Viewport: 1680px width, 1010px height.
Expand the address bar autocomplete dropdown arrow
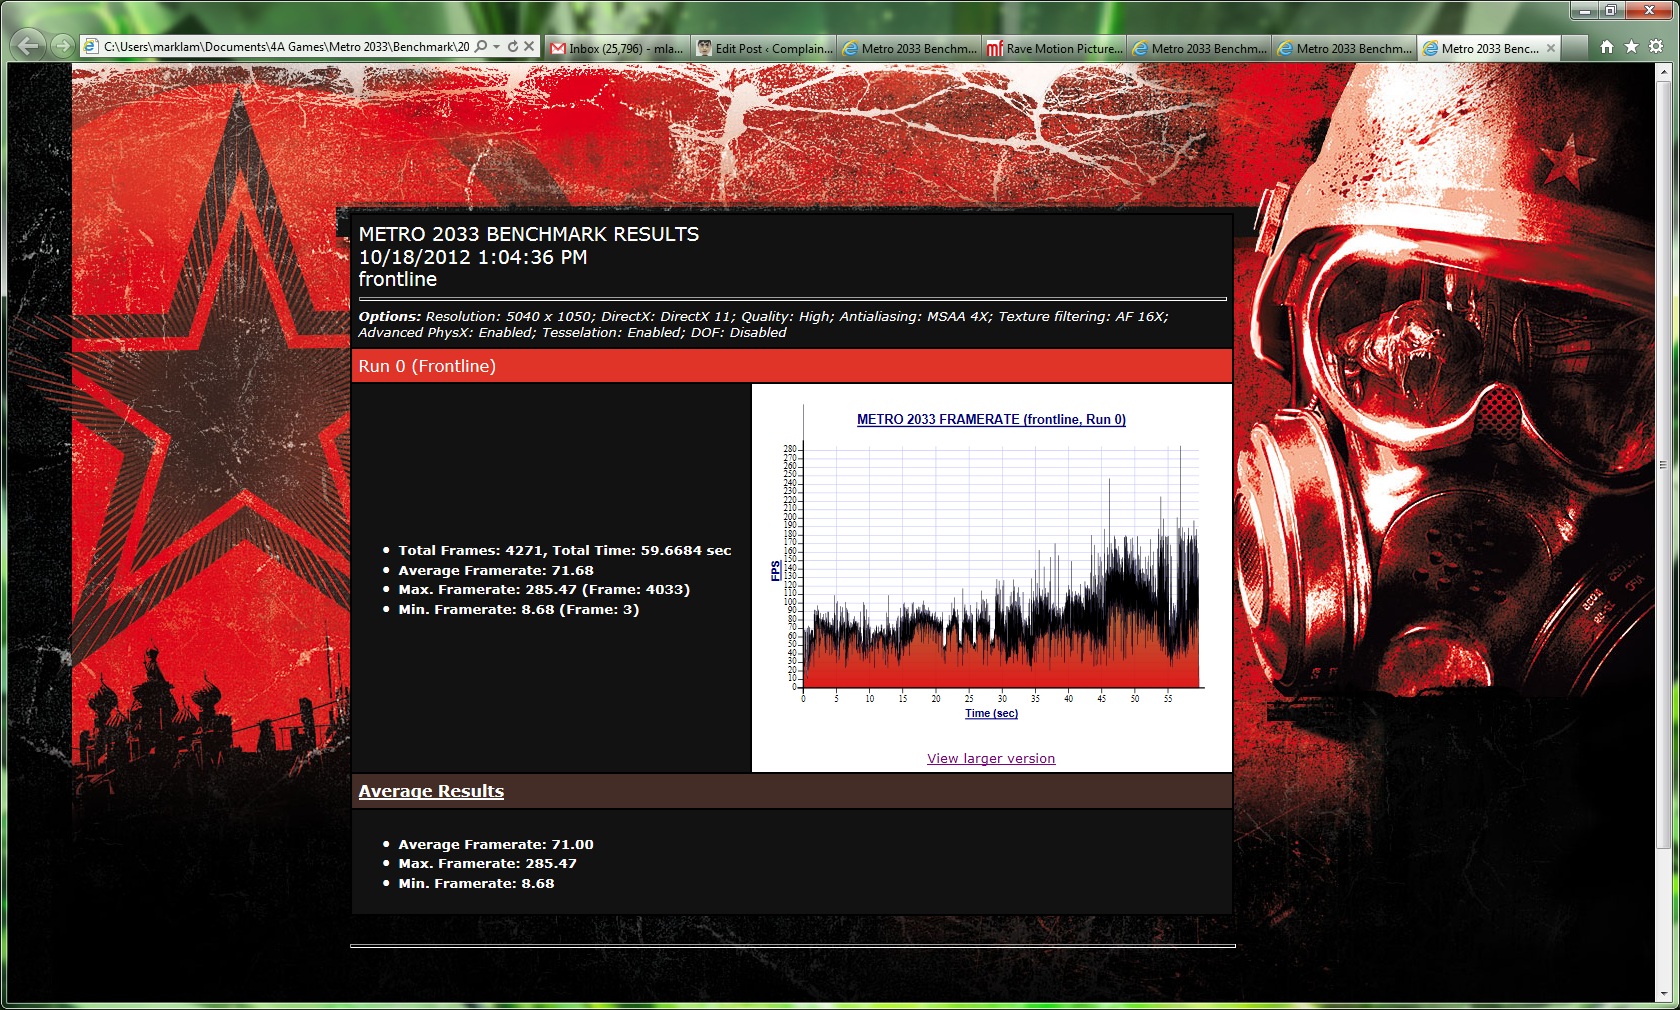496,47
